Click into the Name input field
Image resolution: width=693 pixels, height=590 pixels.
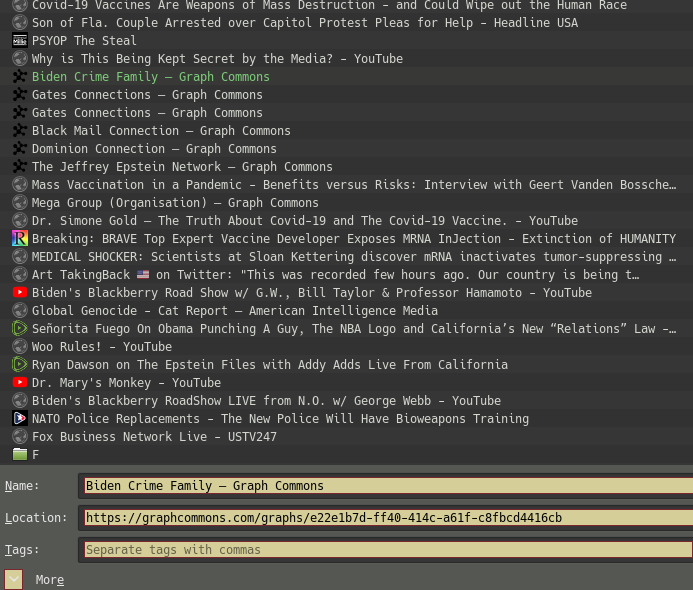point(388,486)
